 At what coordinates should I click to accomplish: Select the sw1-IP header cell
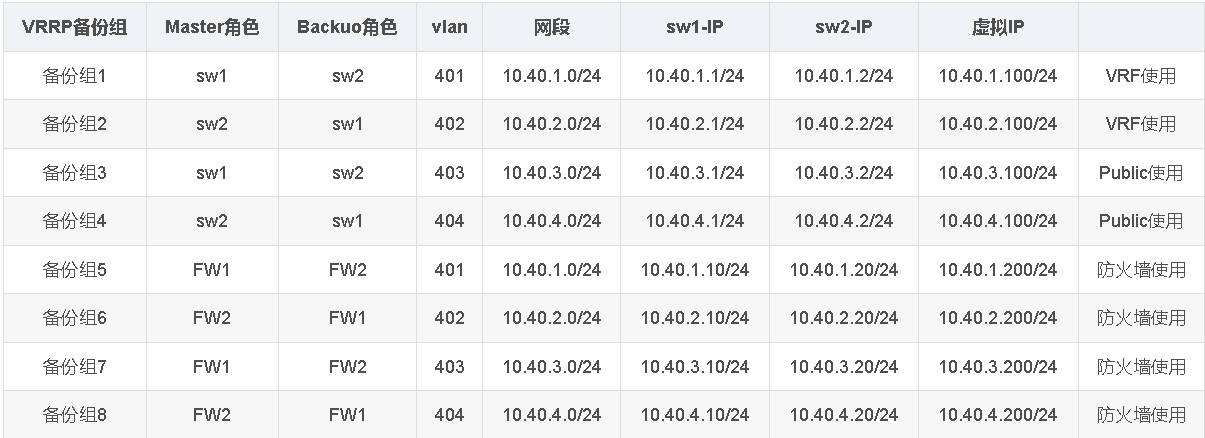click(695, 28)
